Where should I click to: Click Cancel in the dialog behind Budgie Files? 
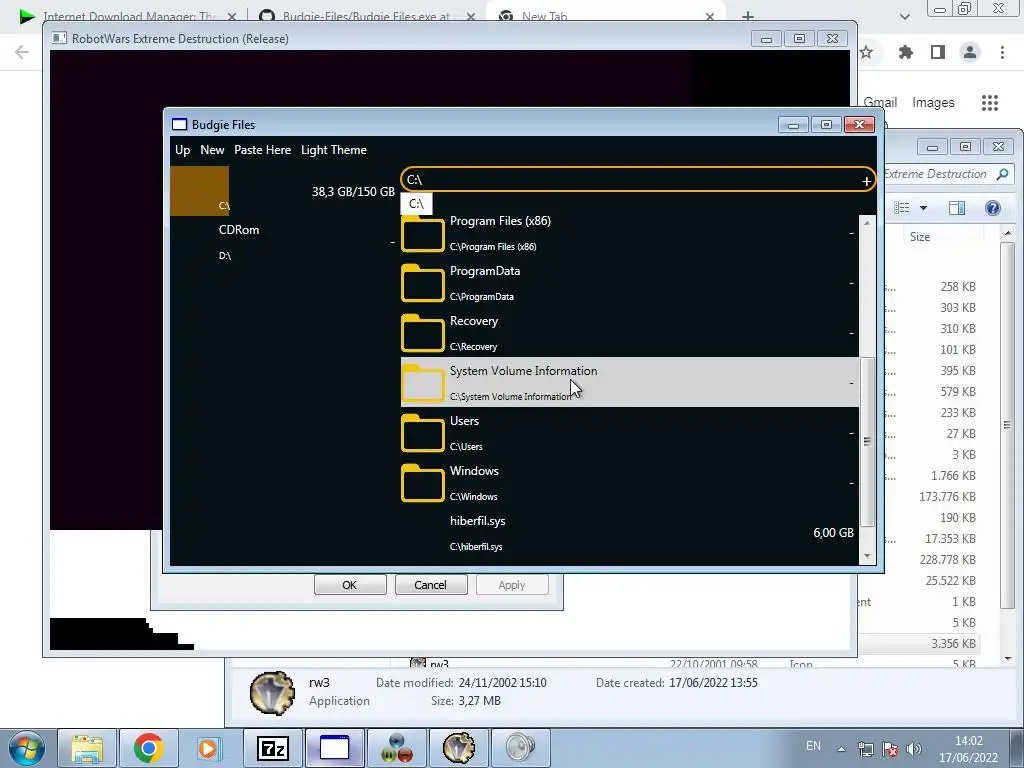[x=430, y=584]
